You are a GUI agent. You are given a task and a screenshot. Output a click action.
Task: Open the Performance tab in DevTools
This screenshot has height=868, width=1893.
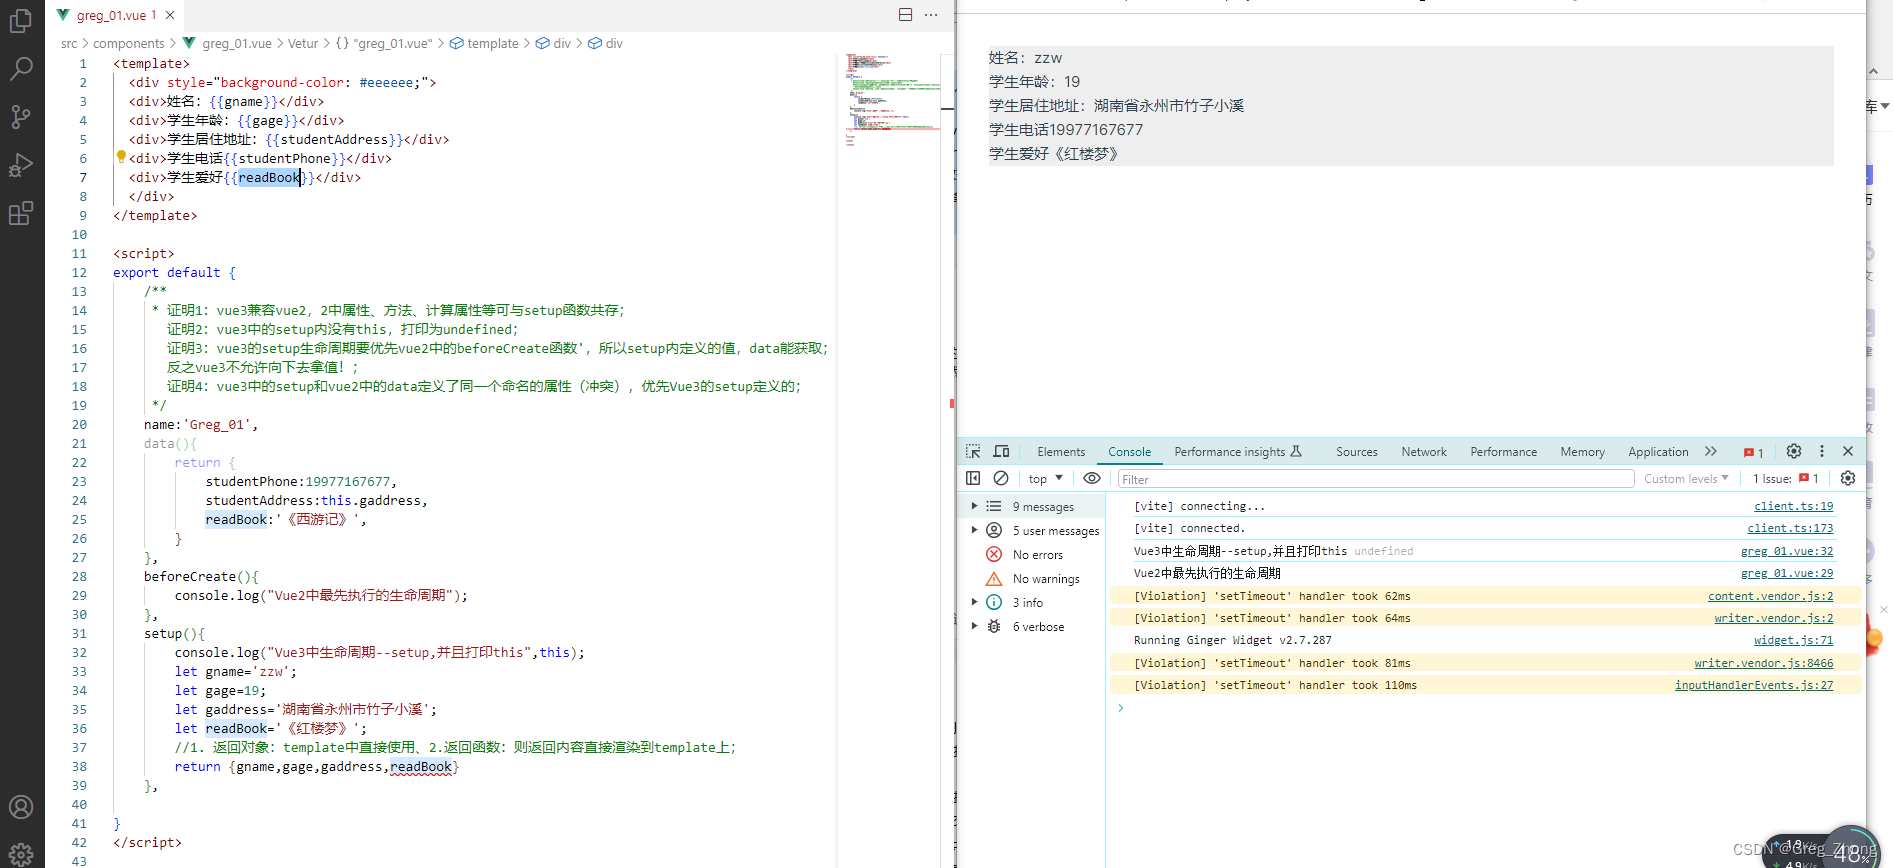(1503, 452)
